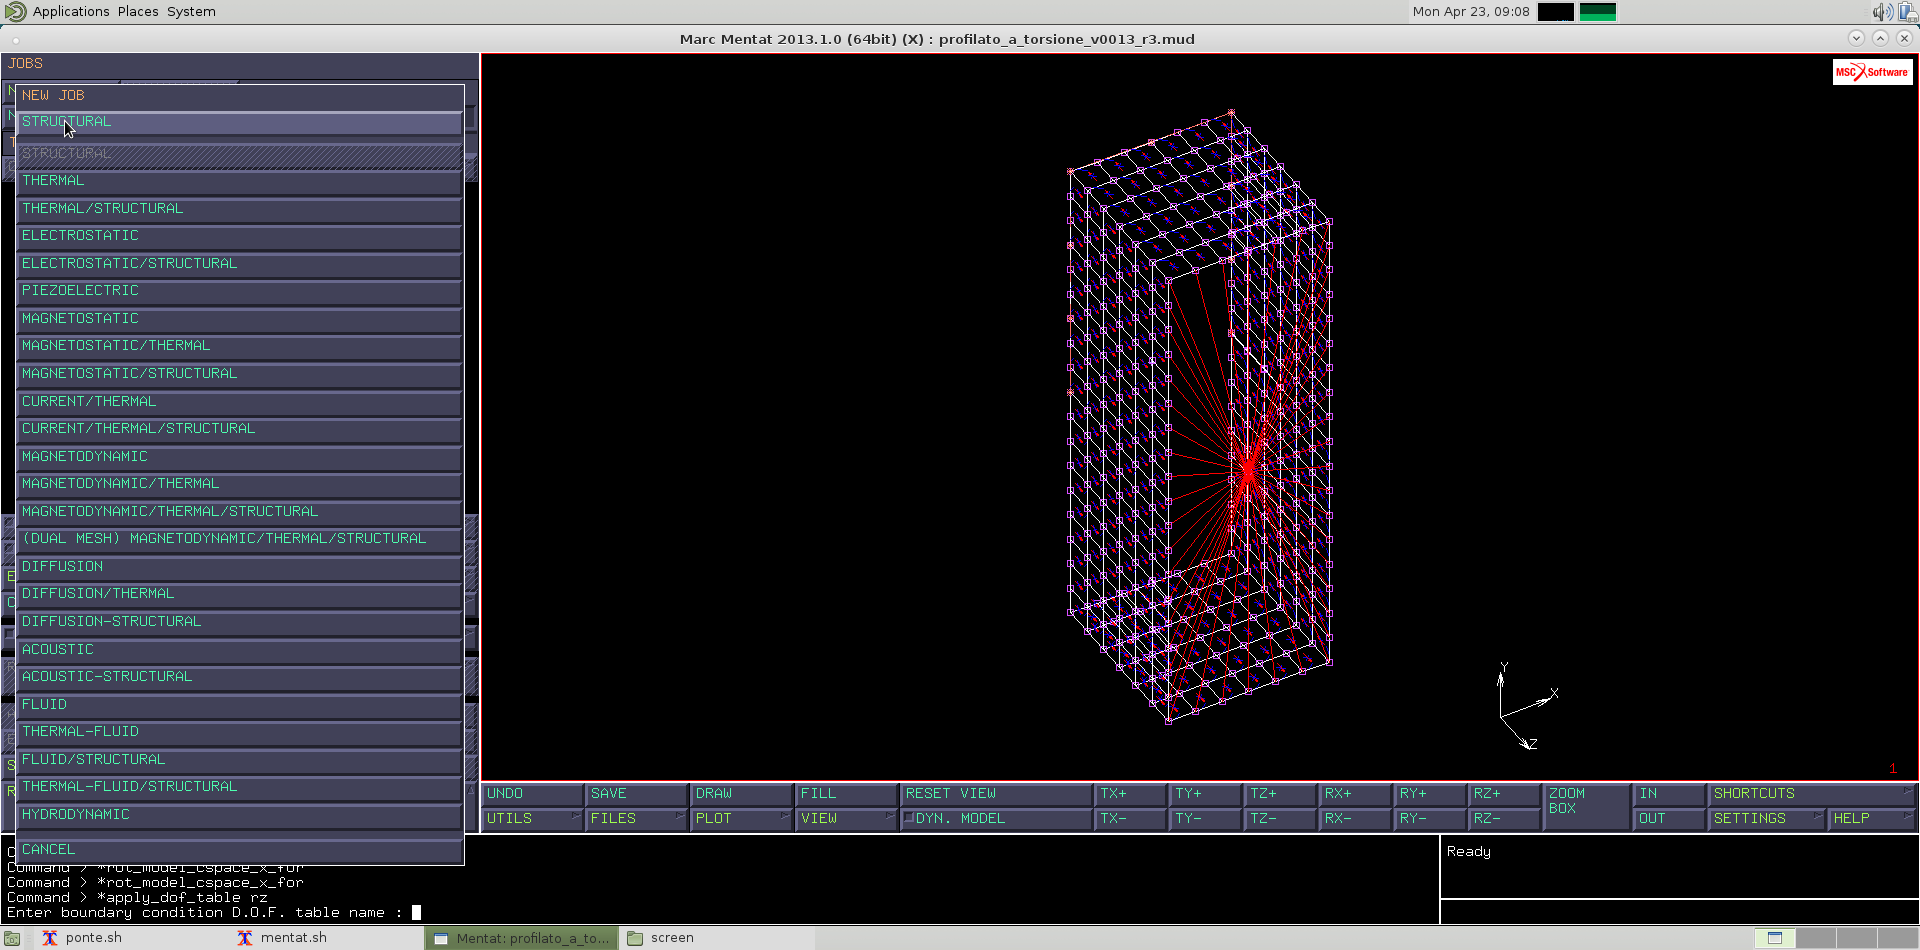Open the HELP menu
Screen dimensions: 1920x950
pos(1871,819)
